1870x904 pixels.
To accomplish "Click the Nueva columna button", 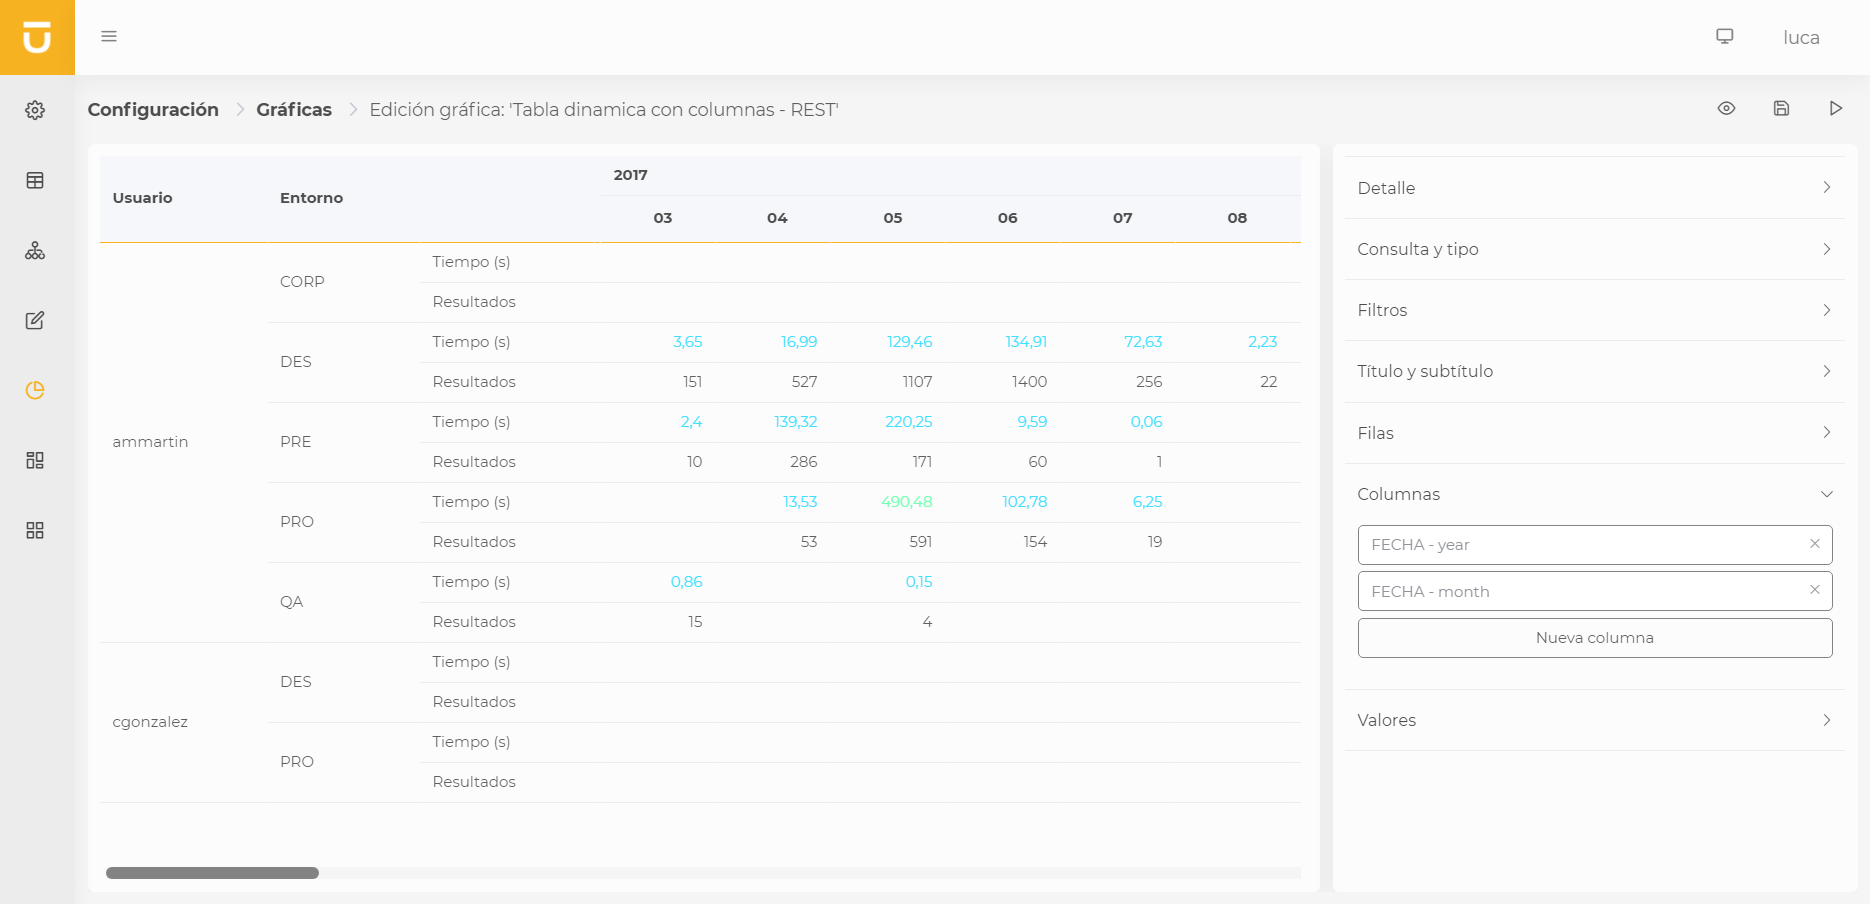I will 1594,637.
